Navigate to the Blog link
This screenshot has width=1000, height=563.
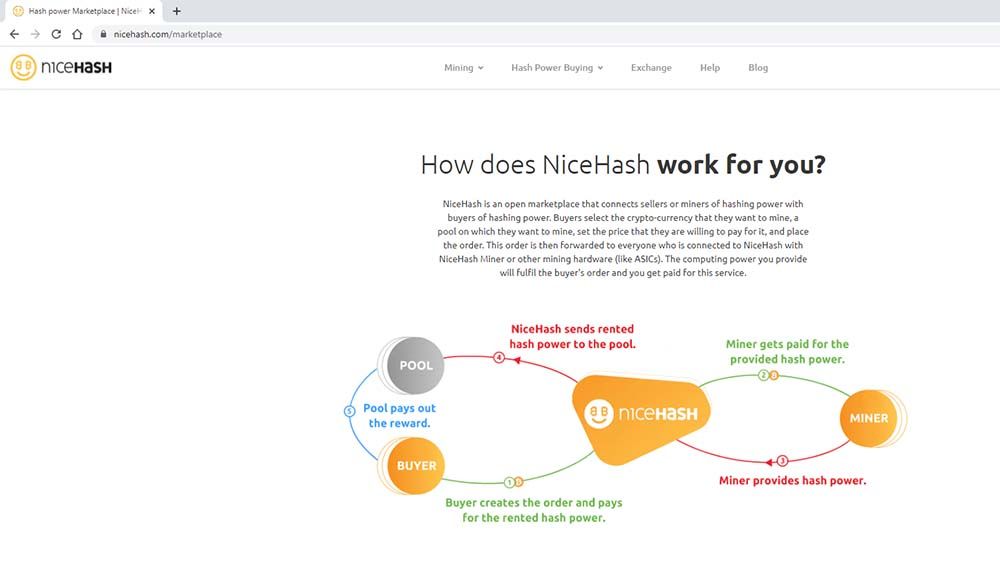tap(758, 68)
